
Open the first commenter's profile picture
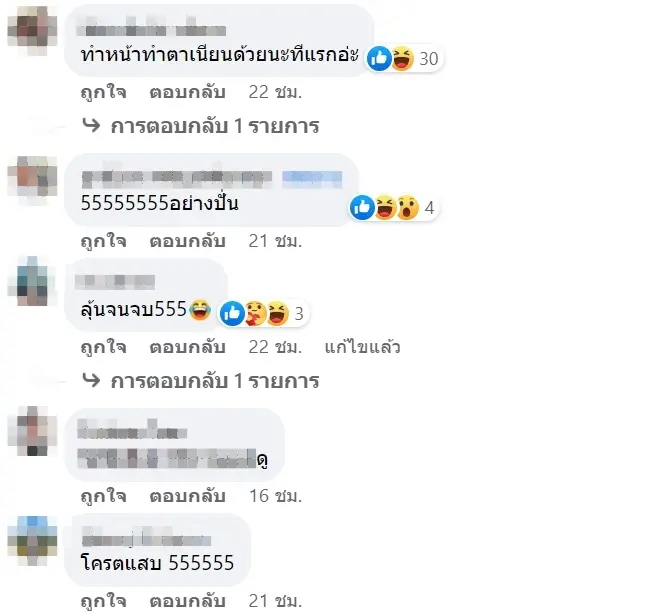(32, 30)
